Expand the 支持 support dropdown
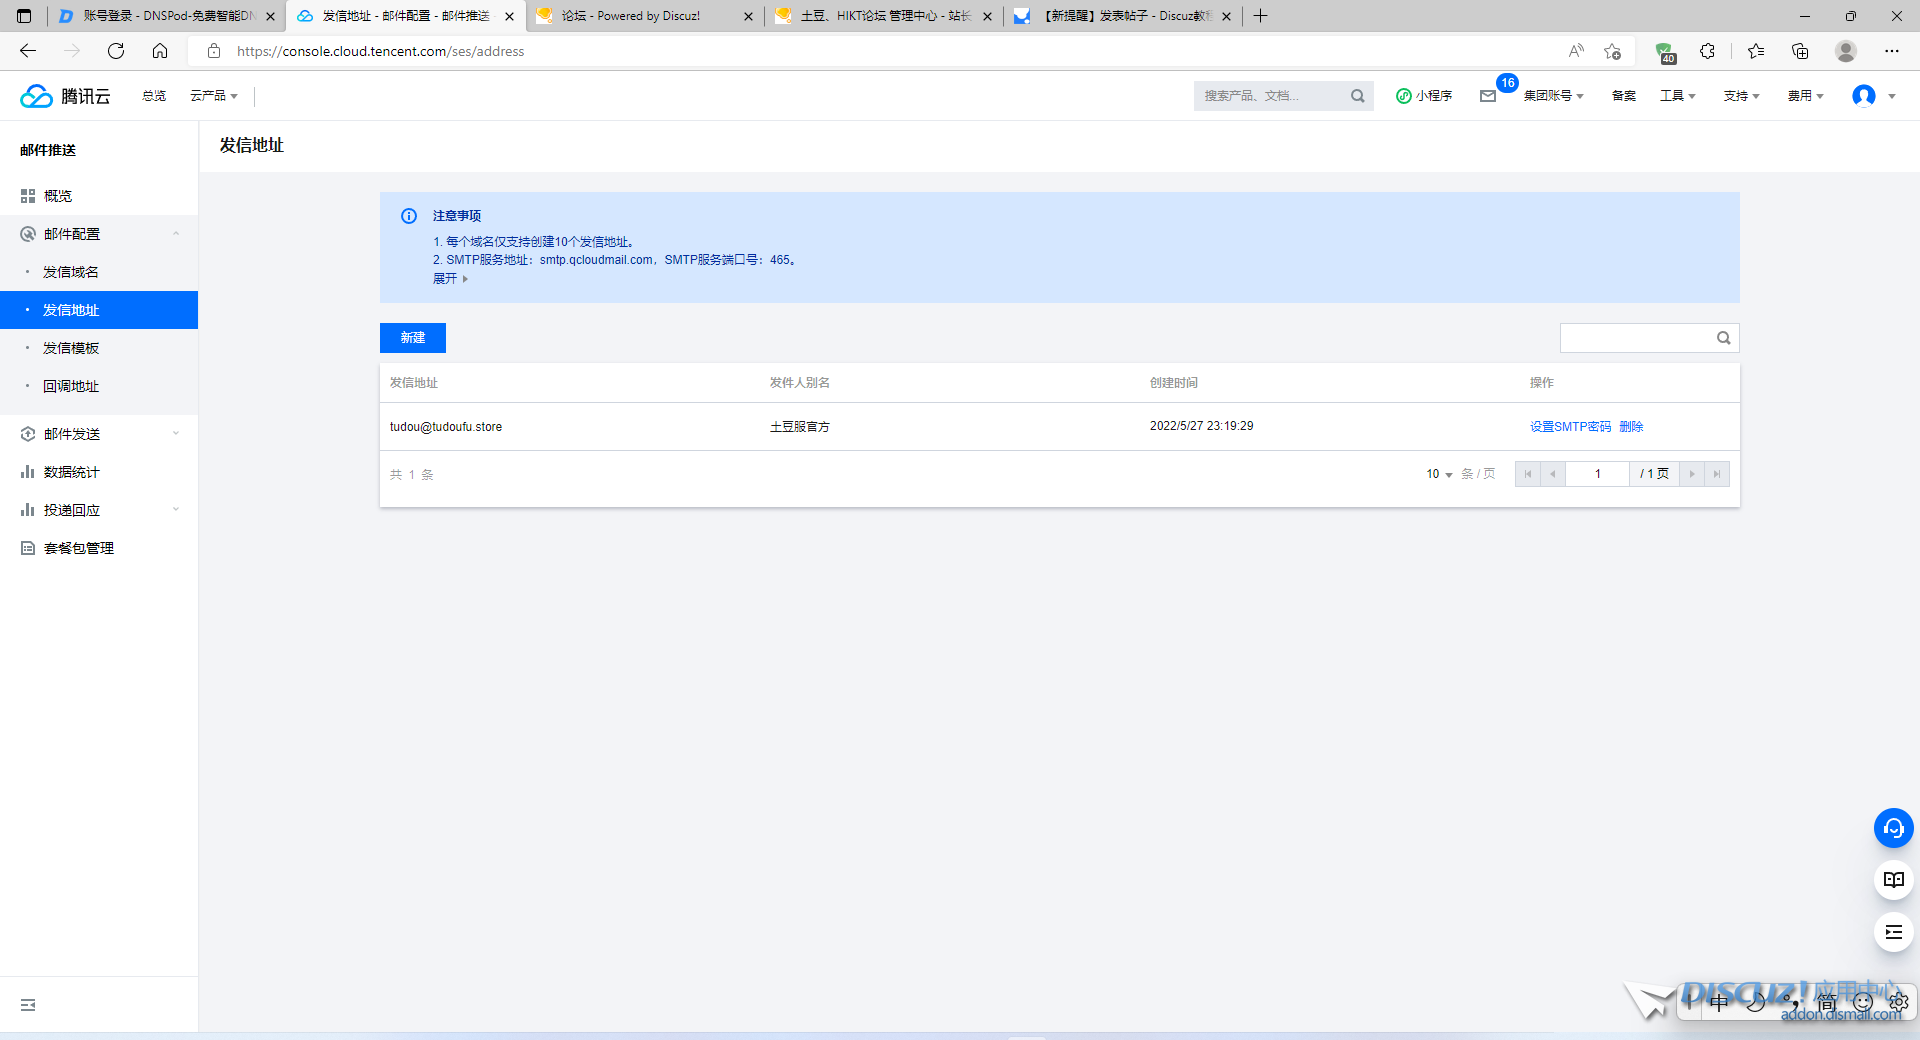1920x1040 pixels. coord(1741,96)
